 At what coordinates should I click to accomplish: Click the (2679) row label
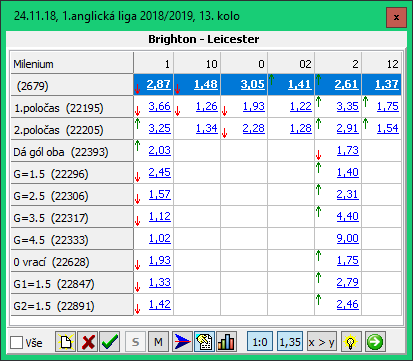coord(72,85)
